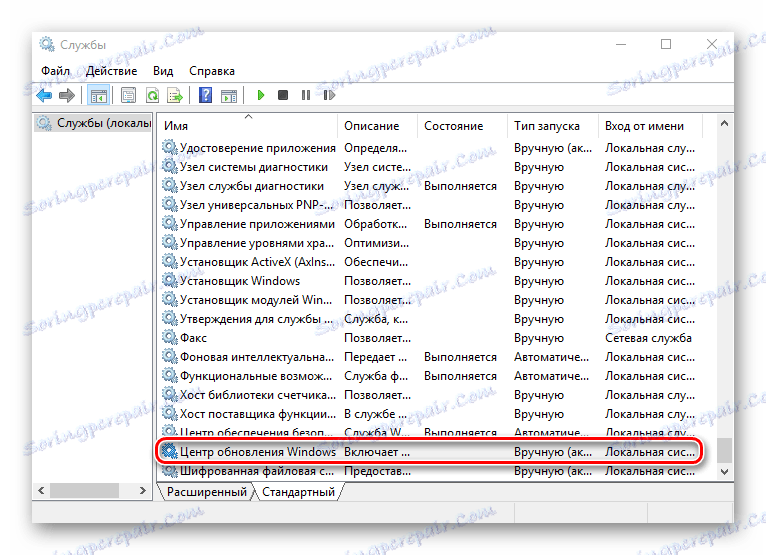This screenshot has width=766, height=555.
Task: Open the Properties toolbar icon
Action: tap(128, 95)
